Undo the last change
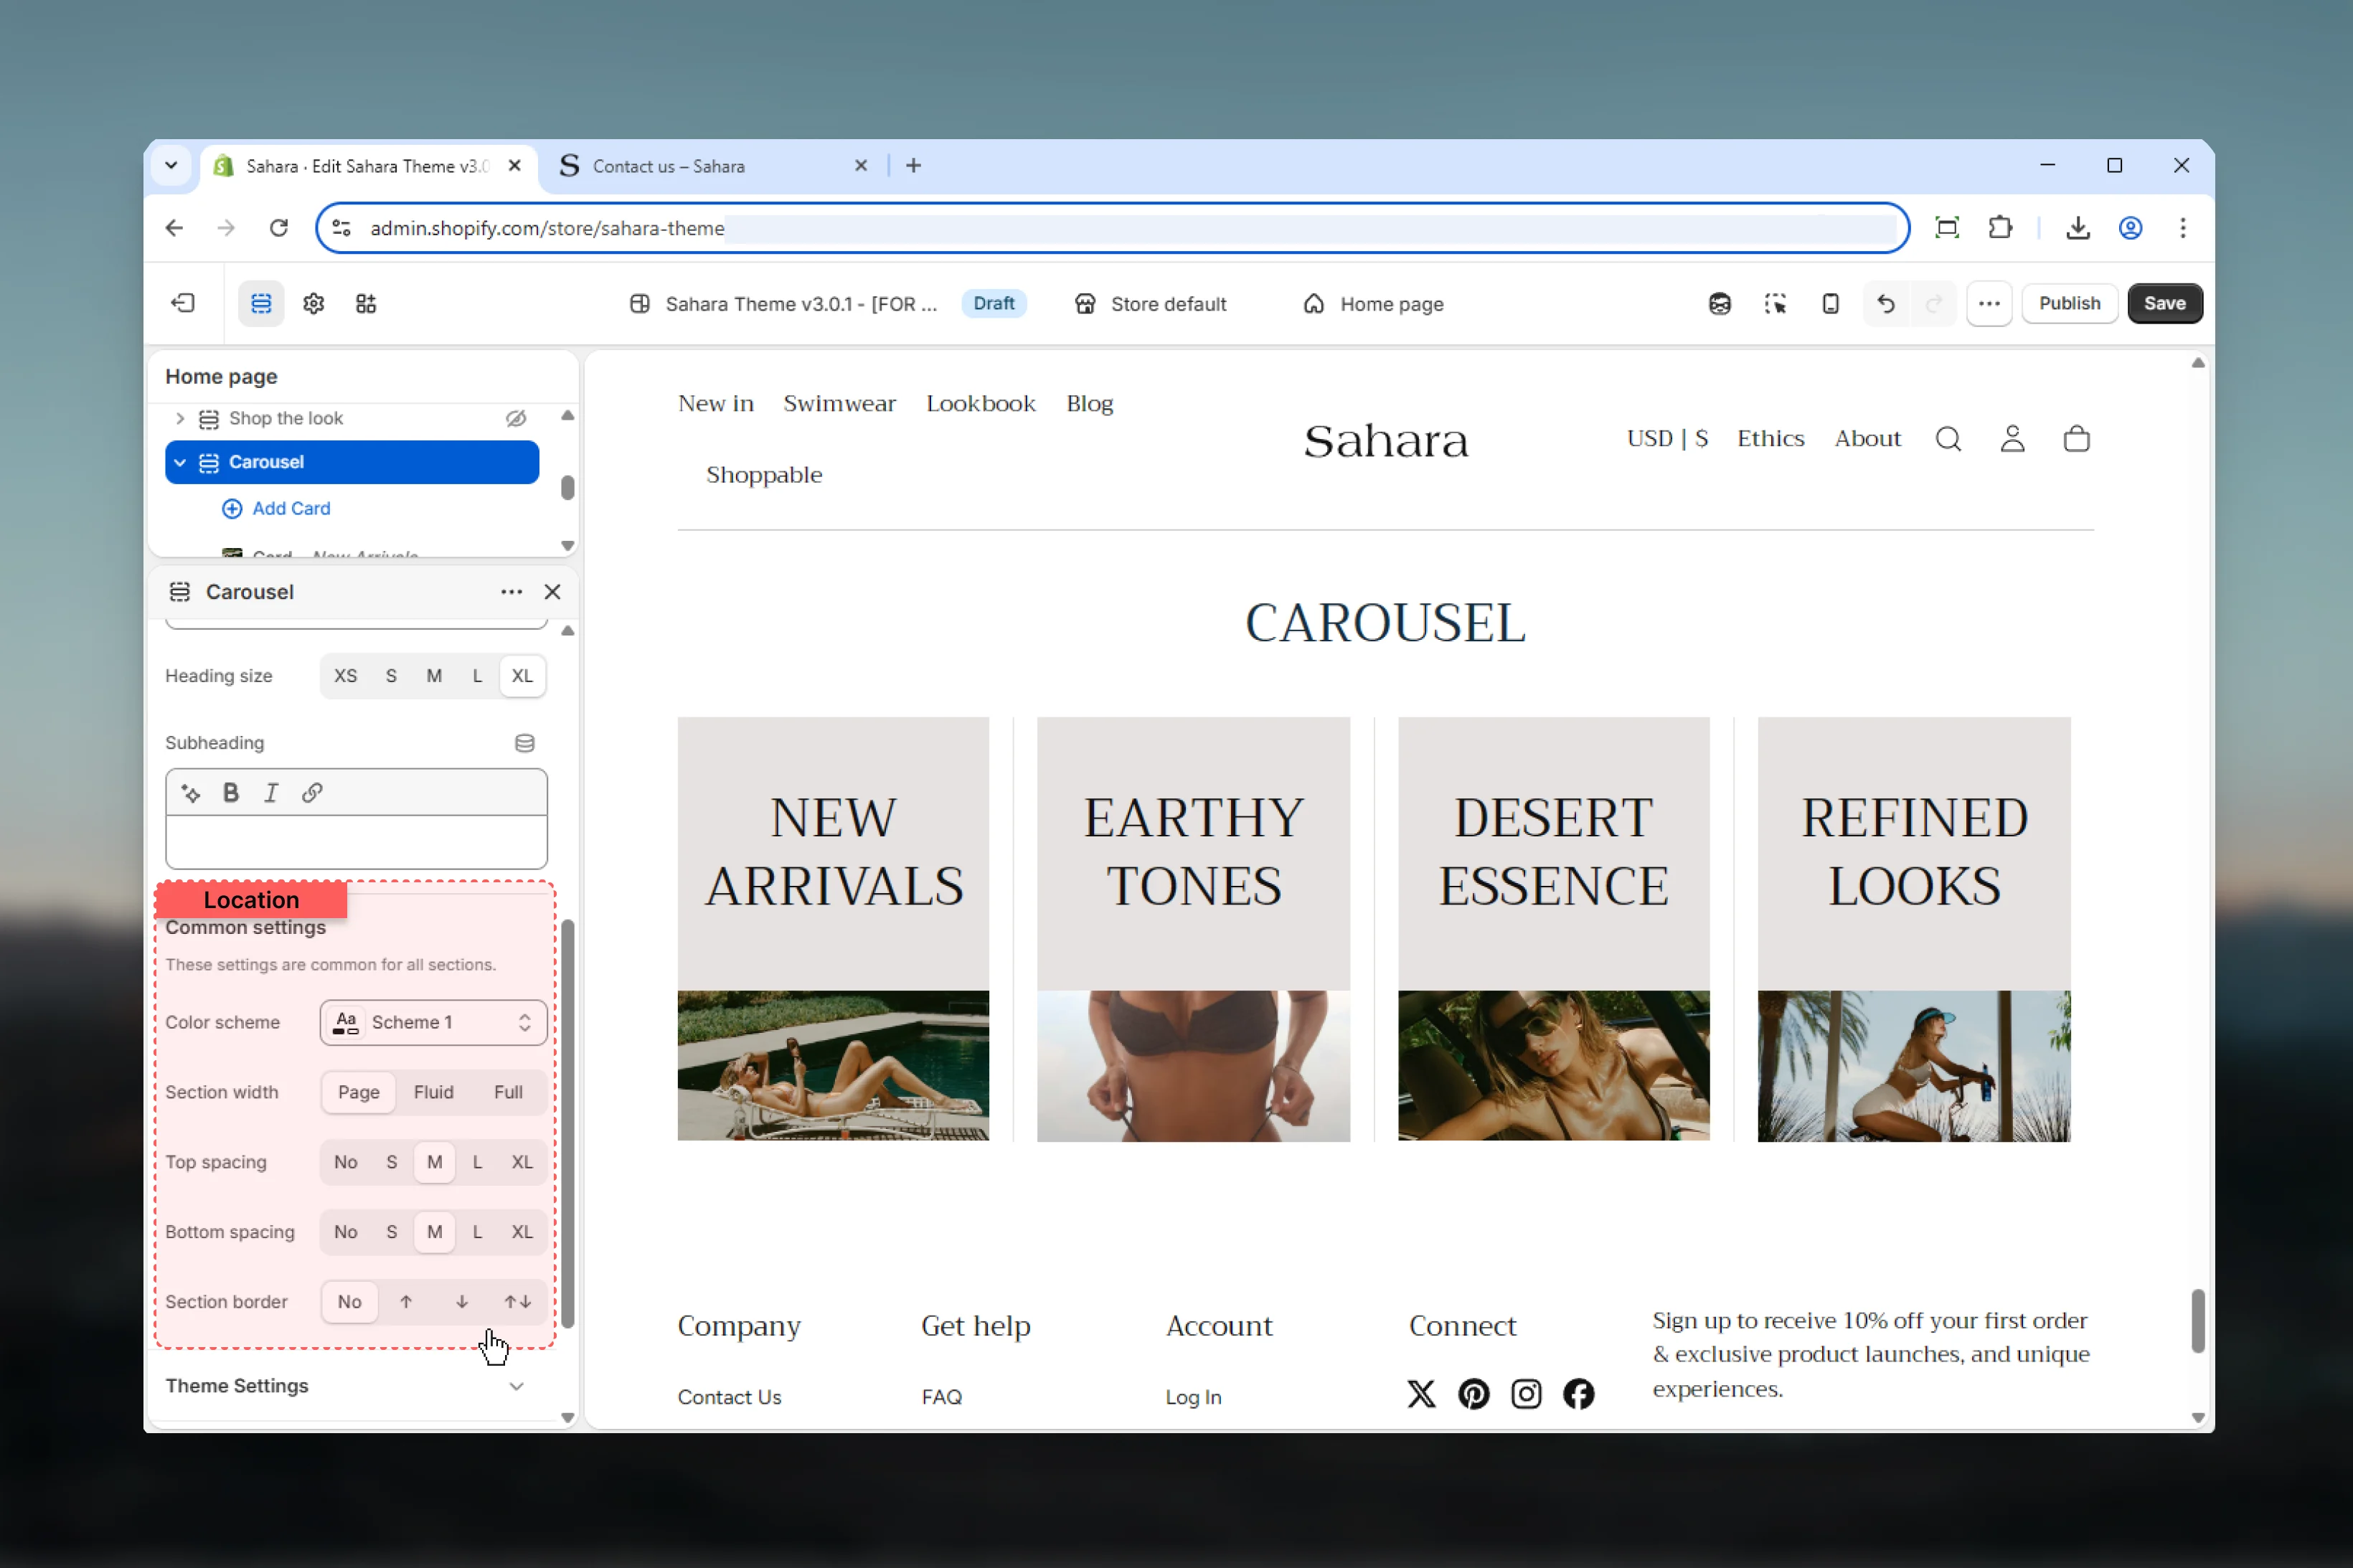2353x1568 pixels. [1885, 303]
